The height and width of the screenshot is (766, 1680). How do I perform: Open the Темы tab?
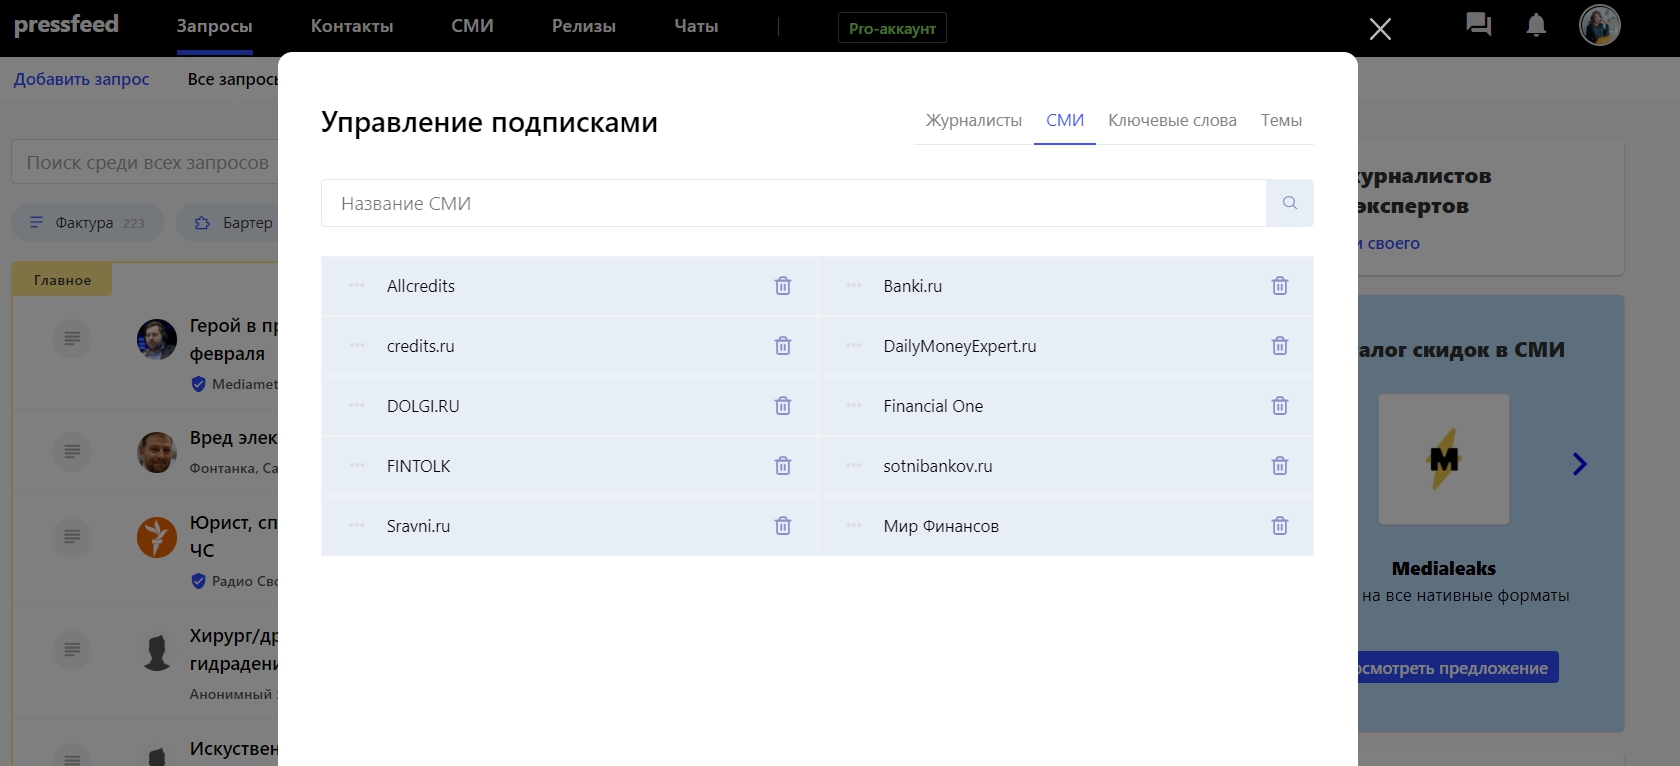click(1281, 121)
